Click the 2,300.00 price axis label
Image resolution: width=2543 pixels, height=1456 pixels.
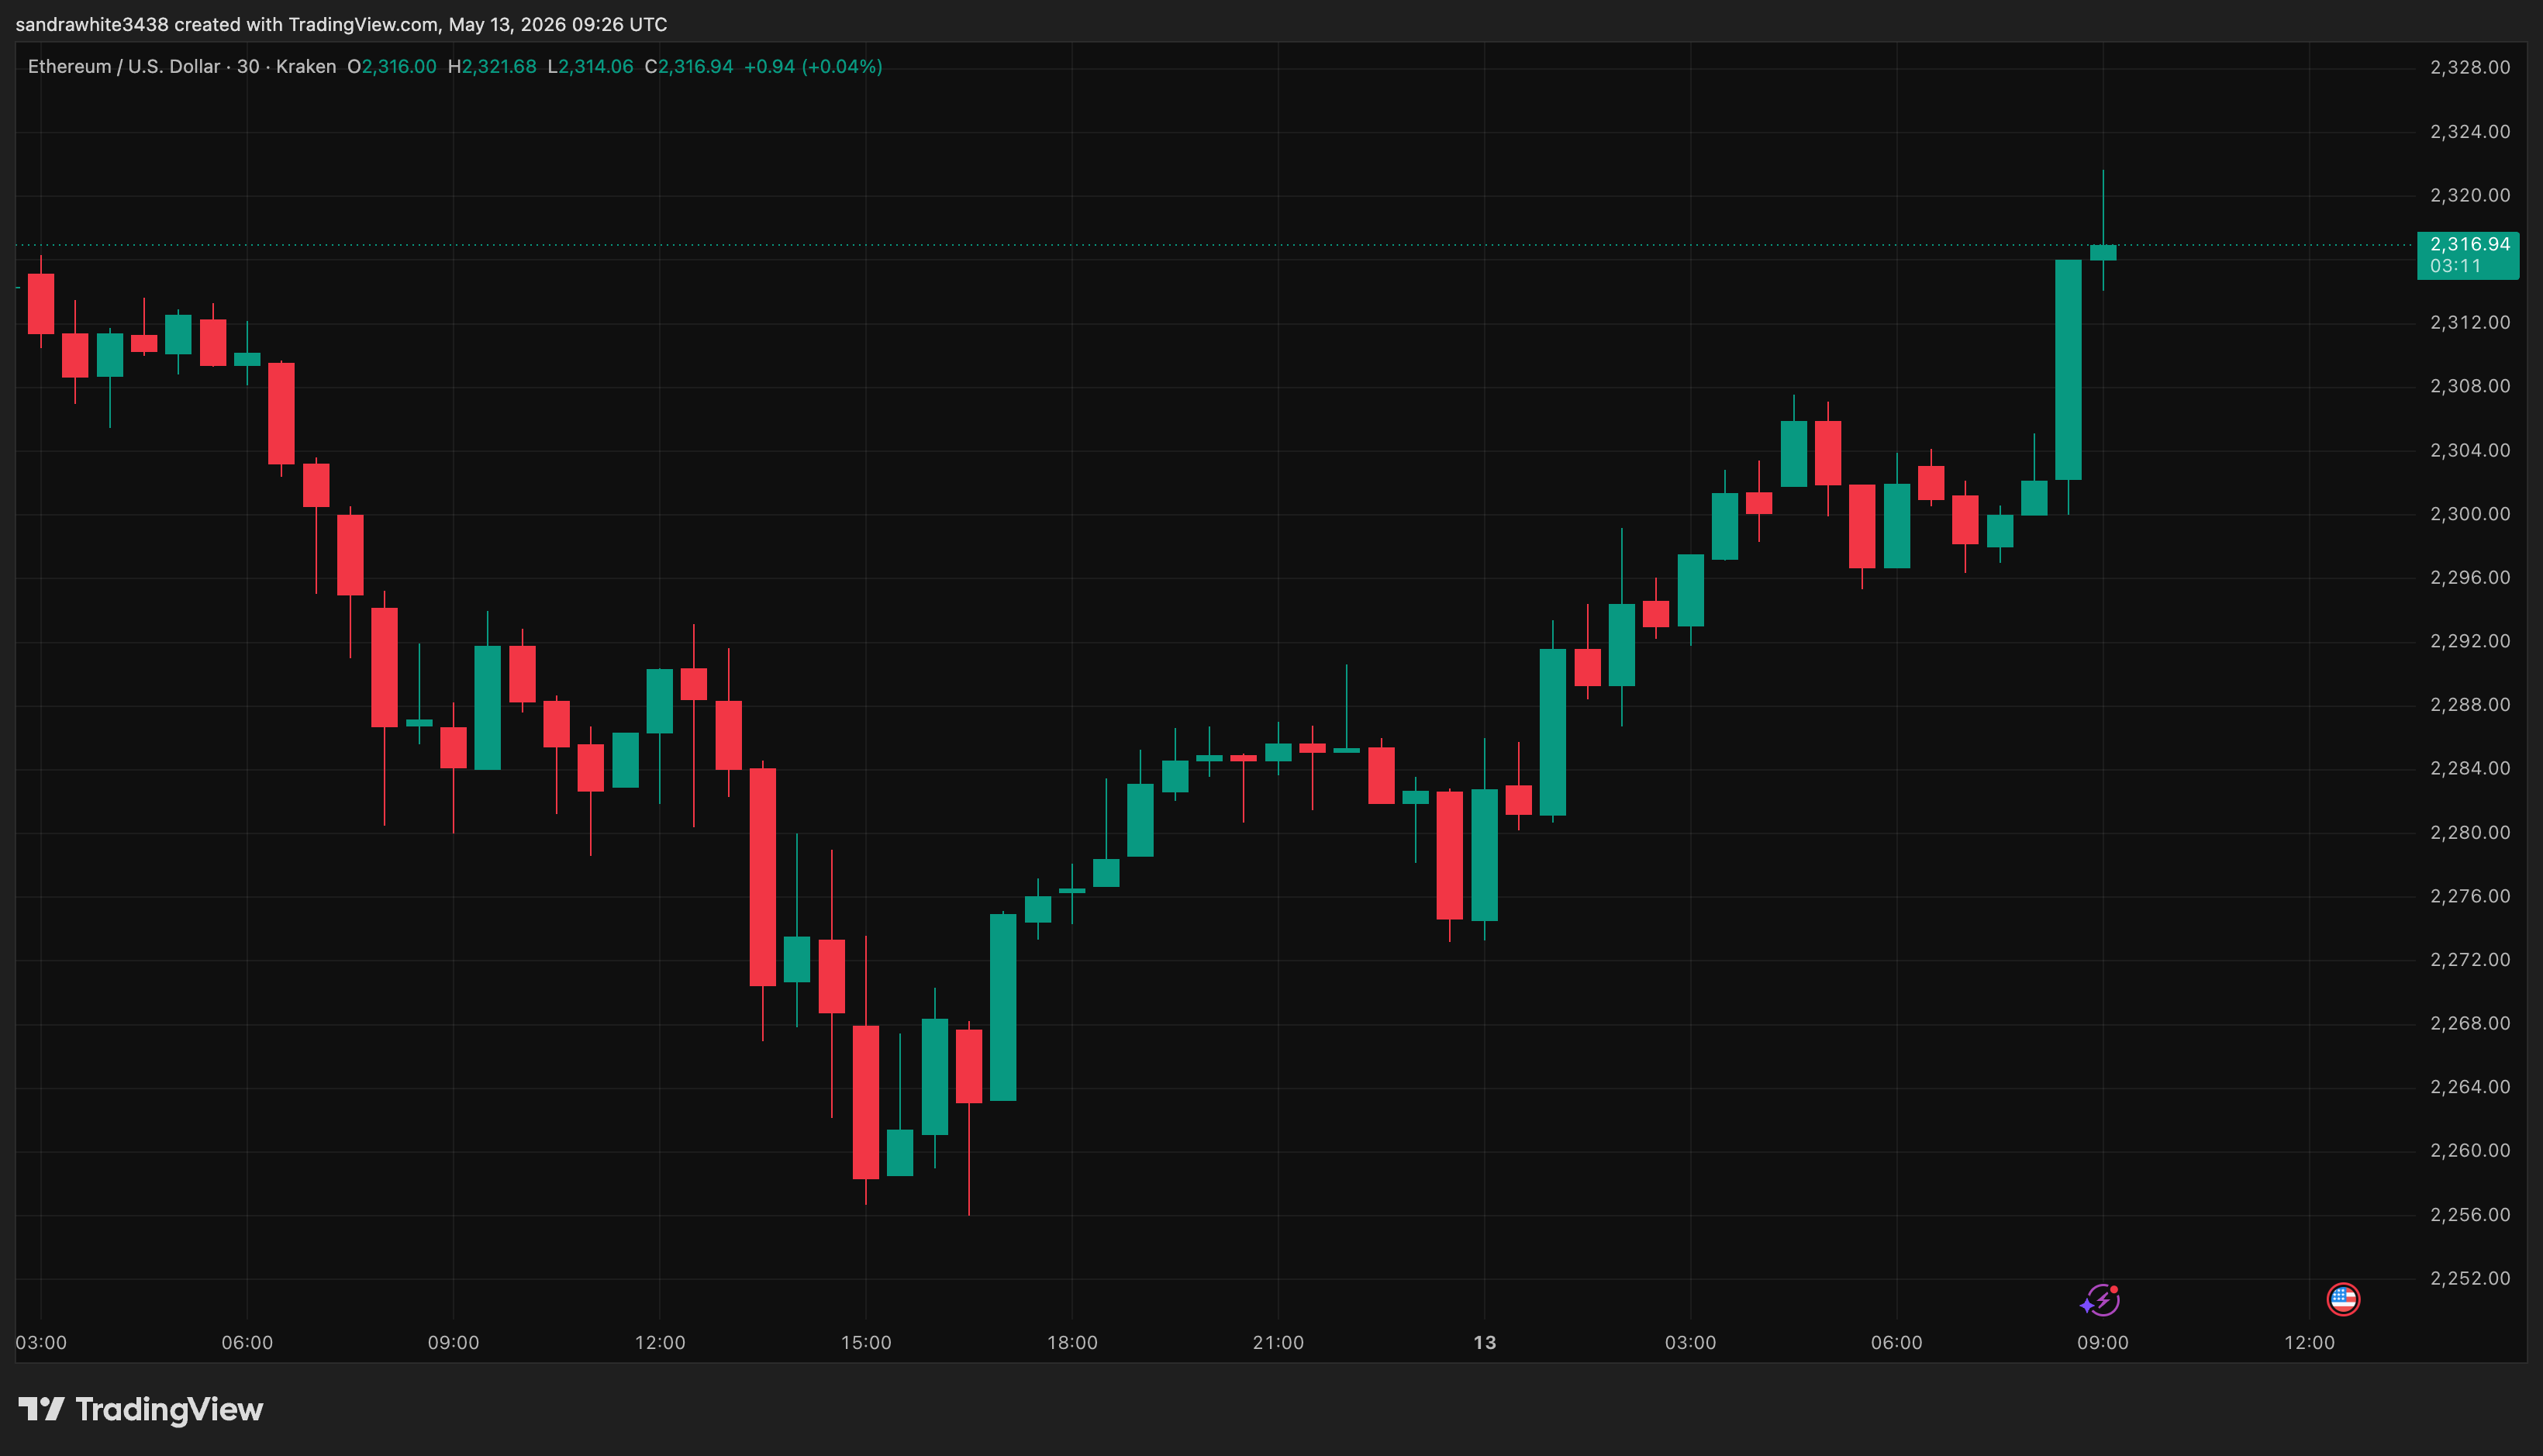[x=2469, y=514]
